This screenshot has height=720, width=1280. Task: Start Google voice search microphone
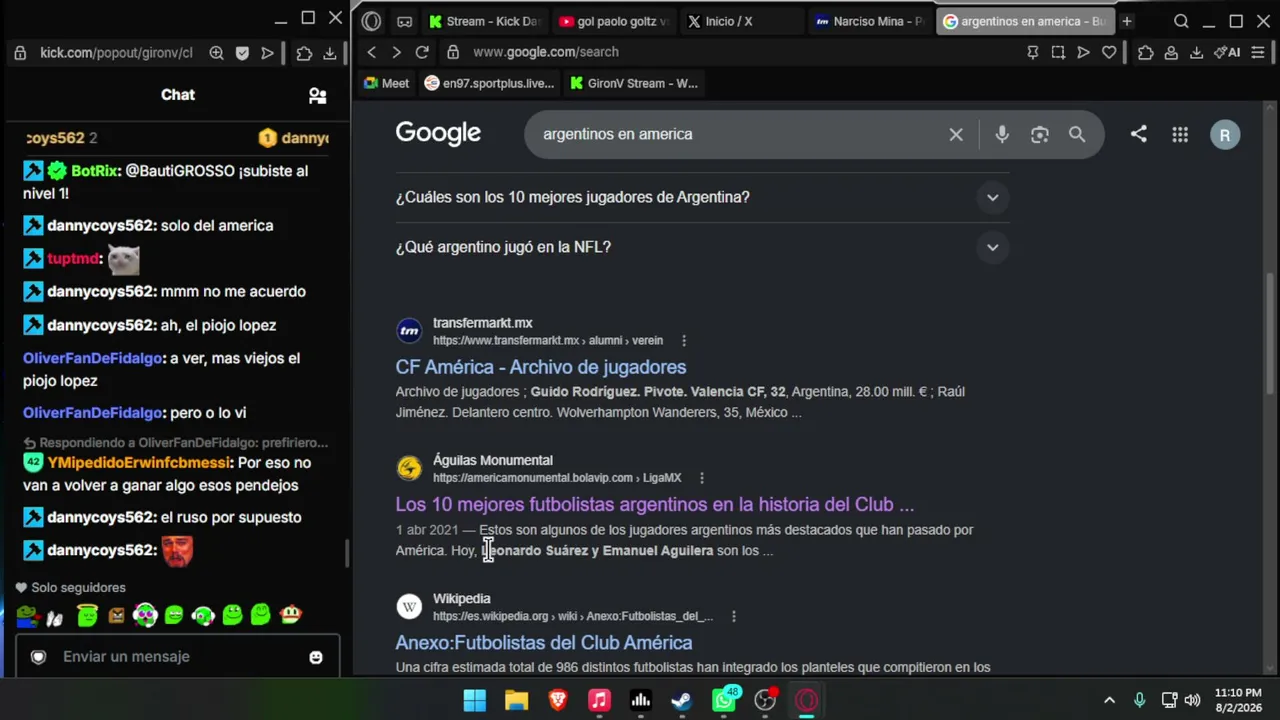(1002, 134)
